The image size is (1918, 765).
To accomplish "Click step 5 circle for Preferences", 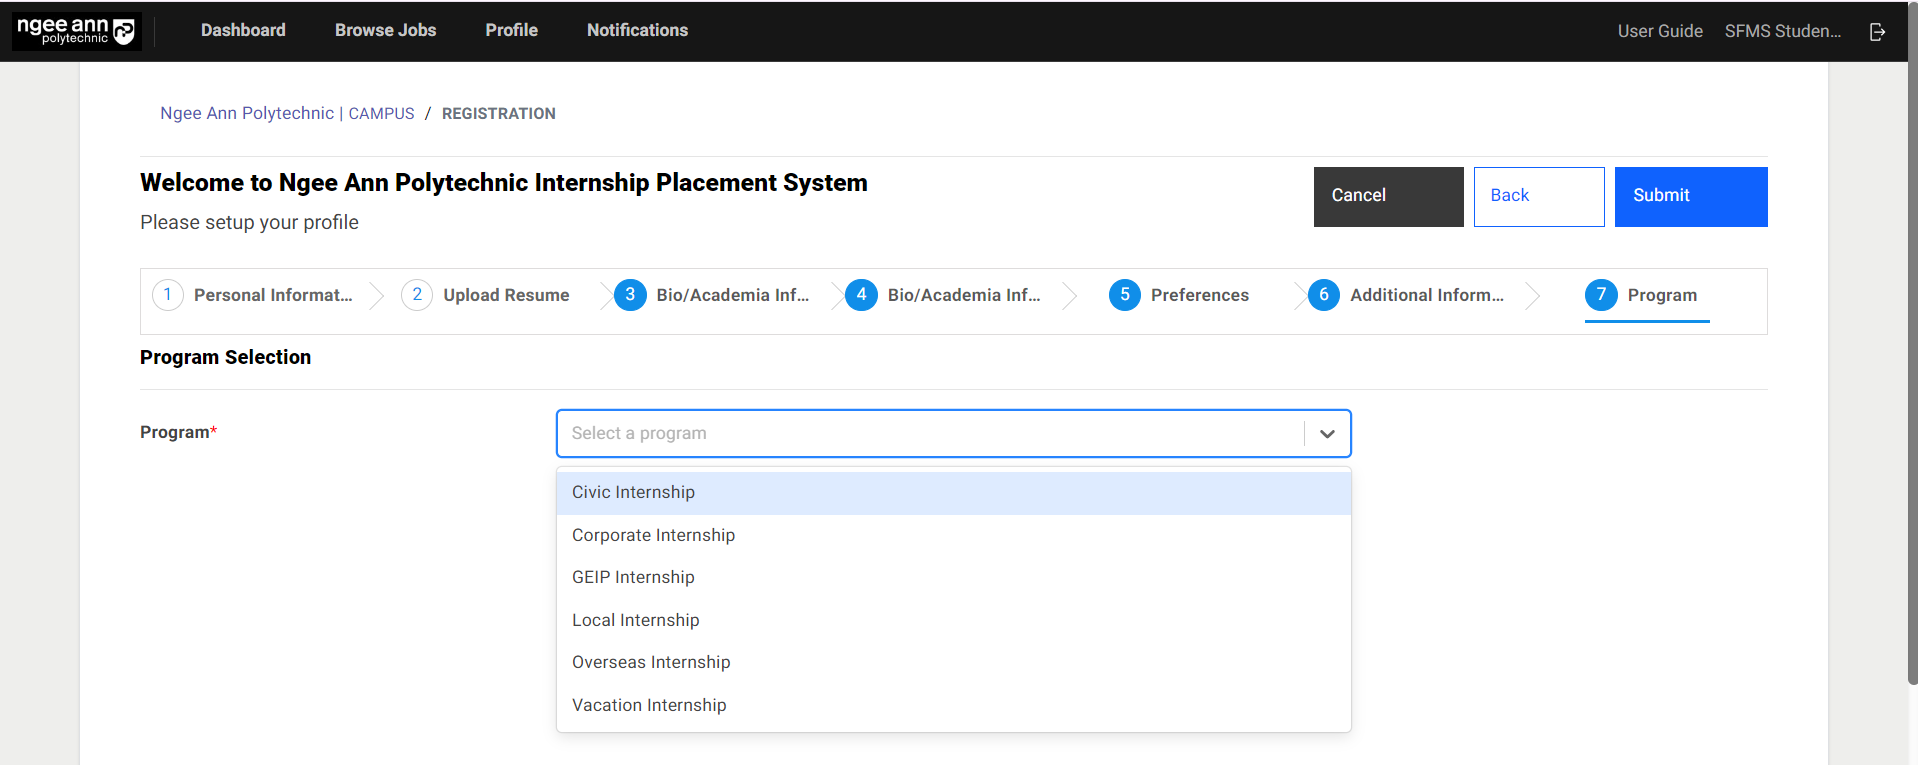I will pyautogui.click(x=1124, y=295).
